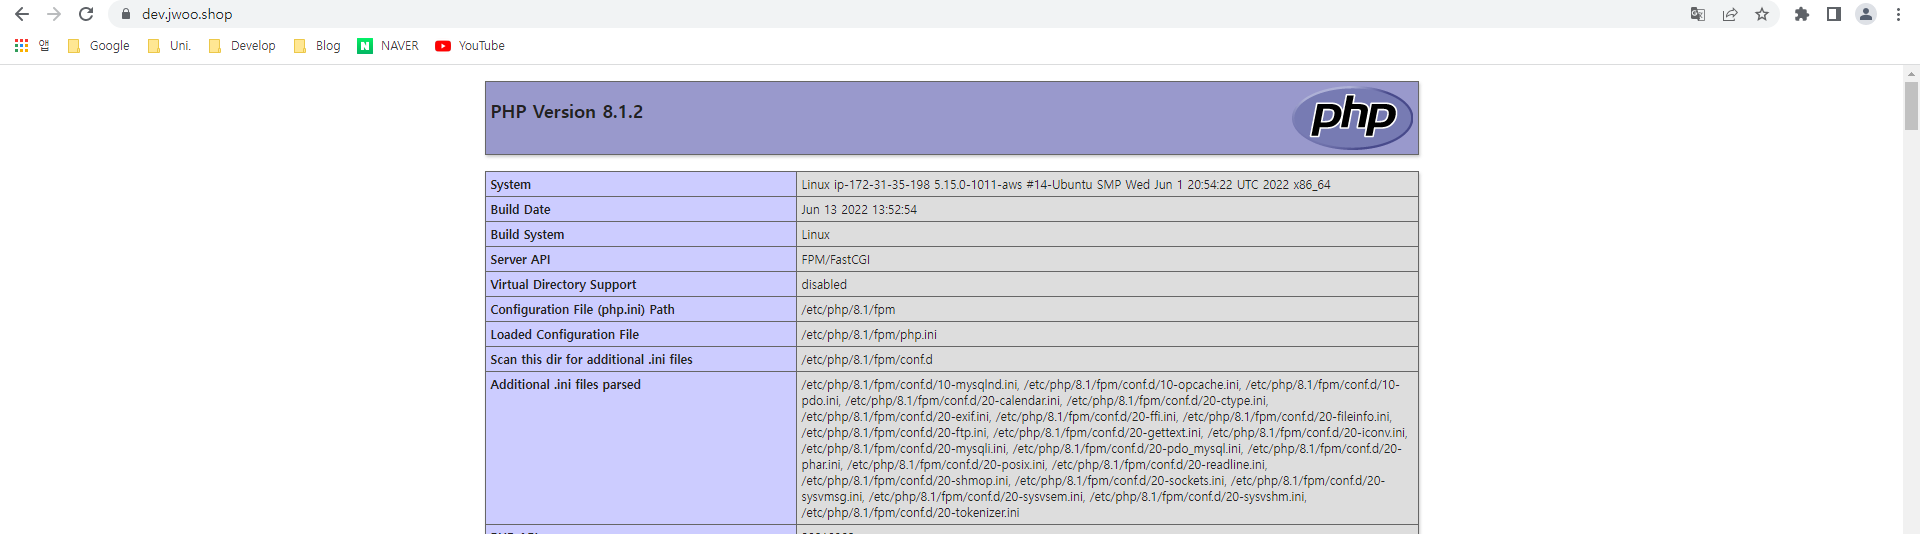Open Chrome three-dot menu

point(1898,14)
